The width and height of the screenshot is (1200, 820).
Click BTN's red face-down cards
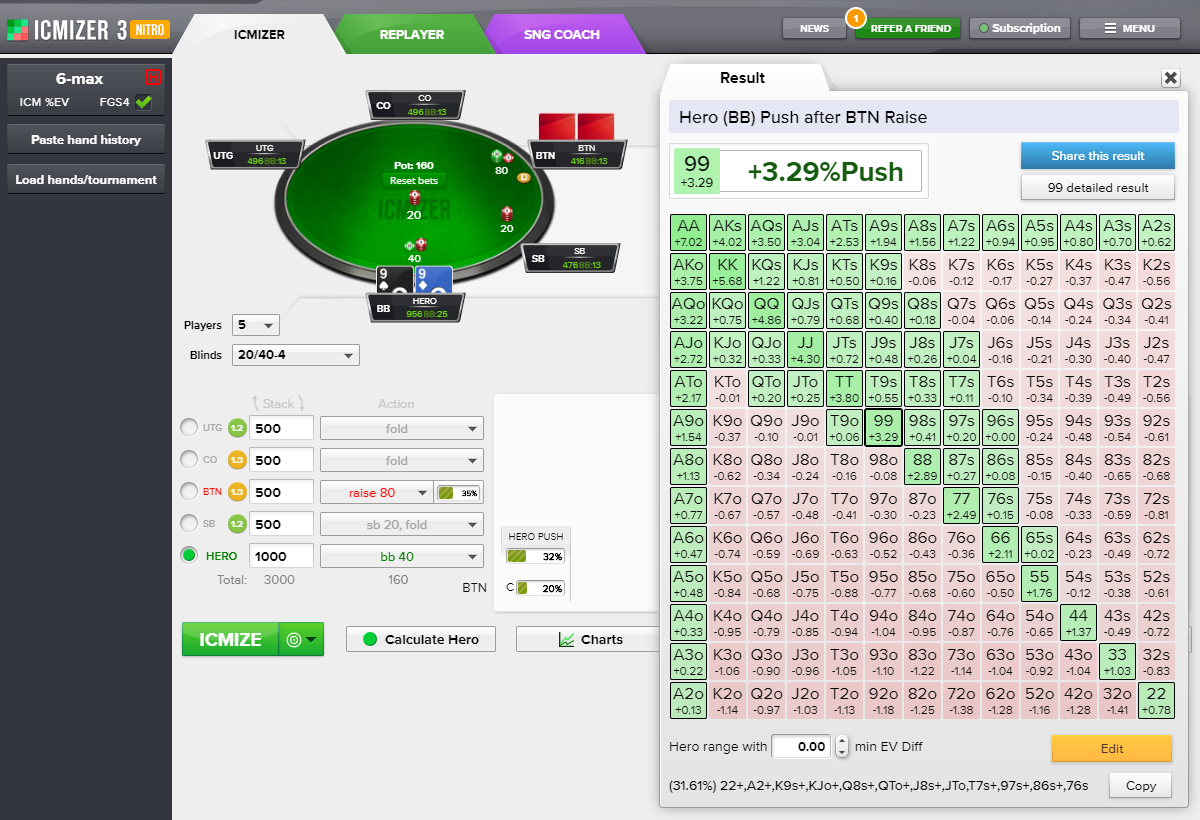[576, 126]
